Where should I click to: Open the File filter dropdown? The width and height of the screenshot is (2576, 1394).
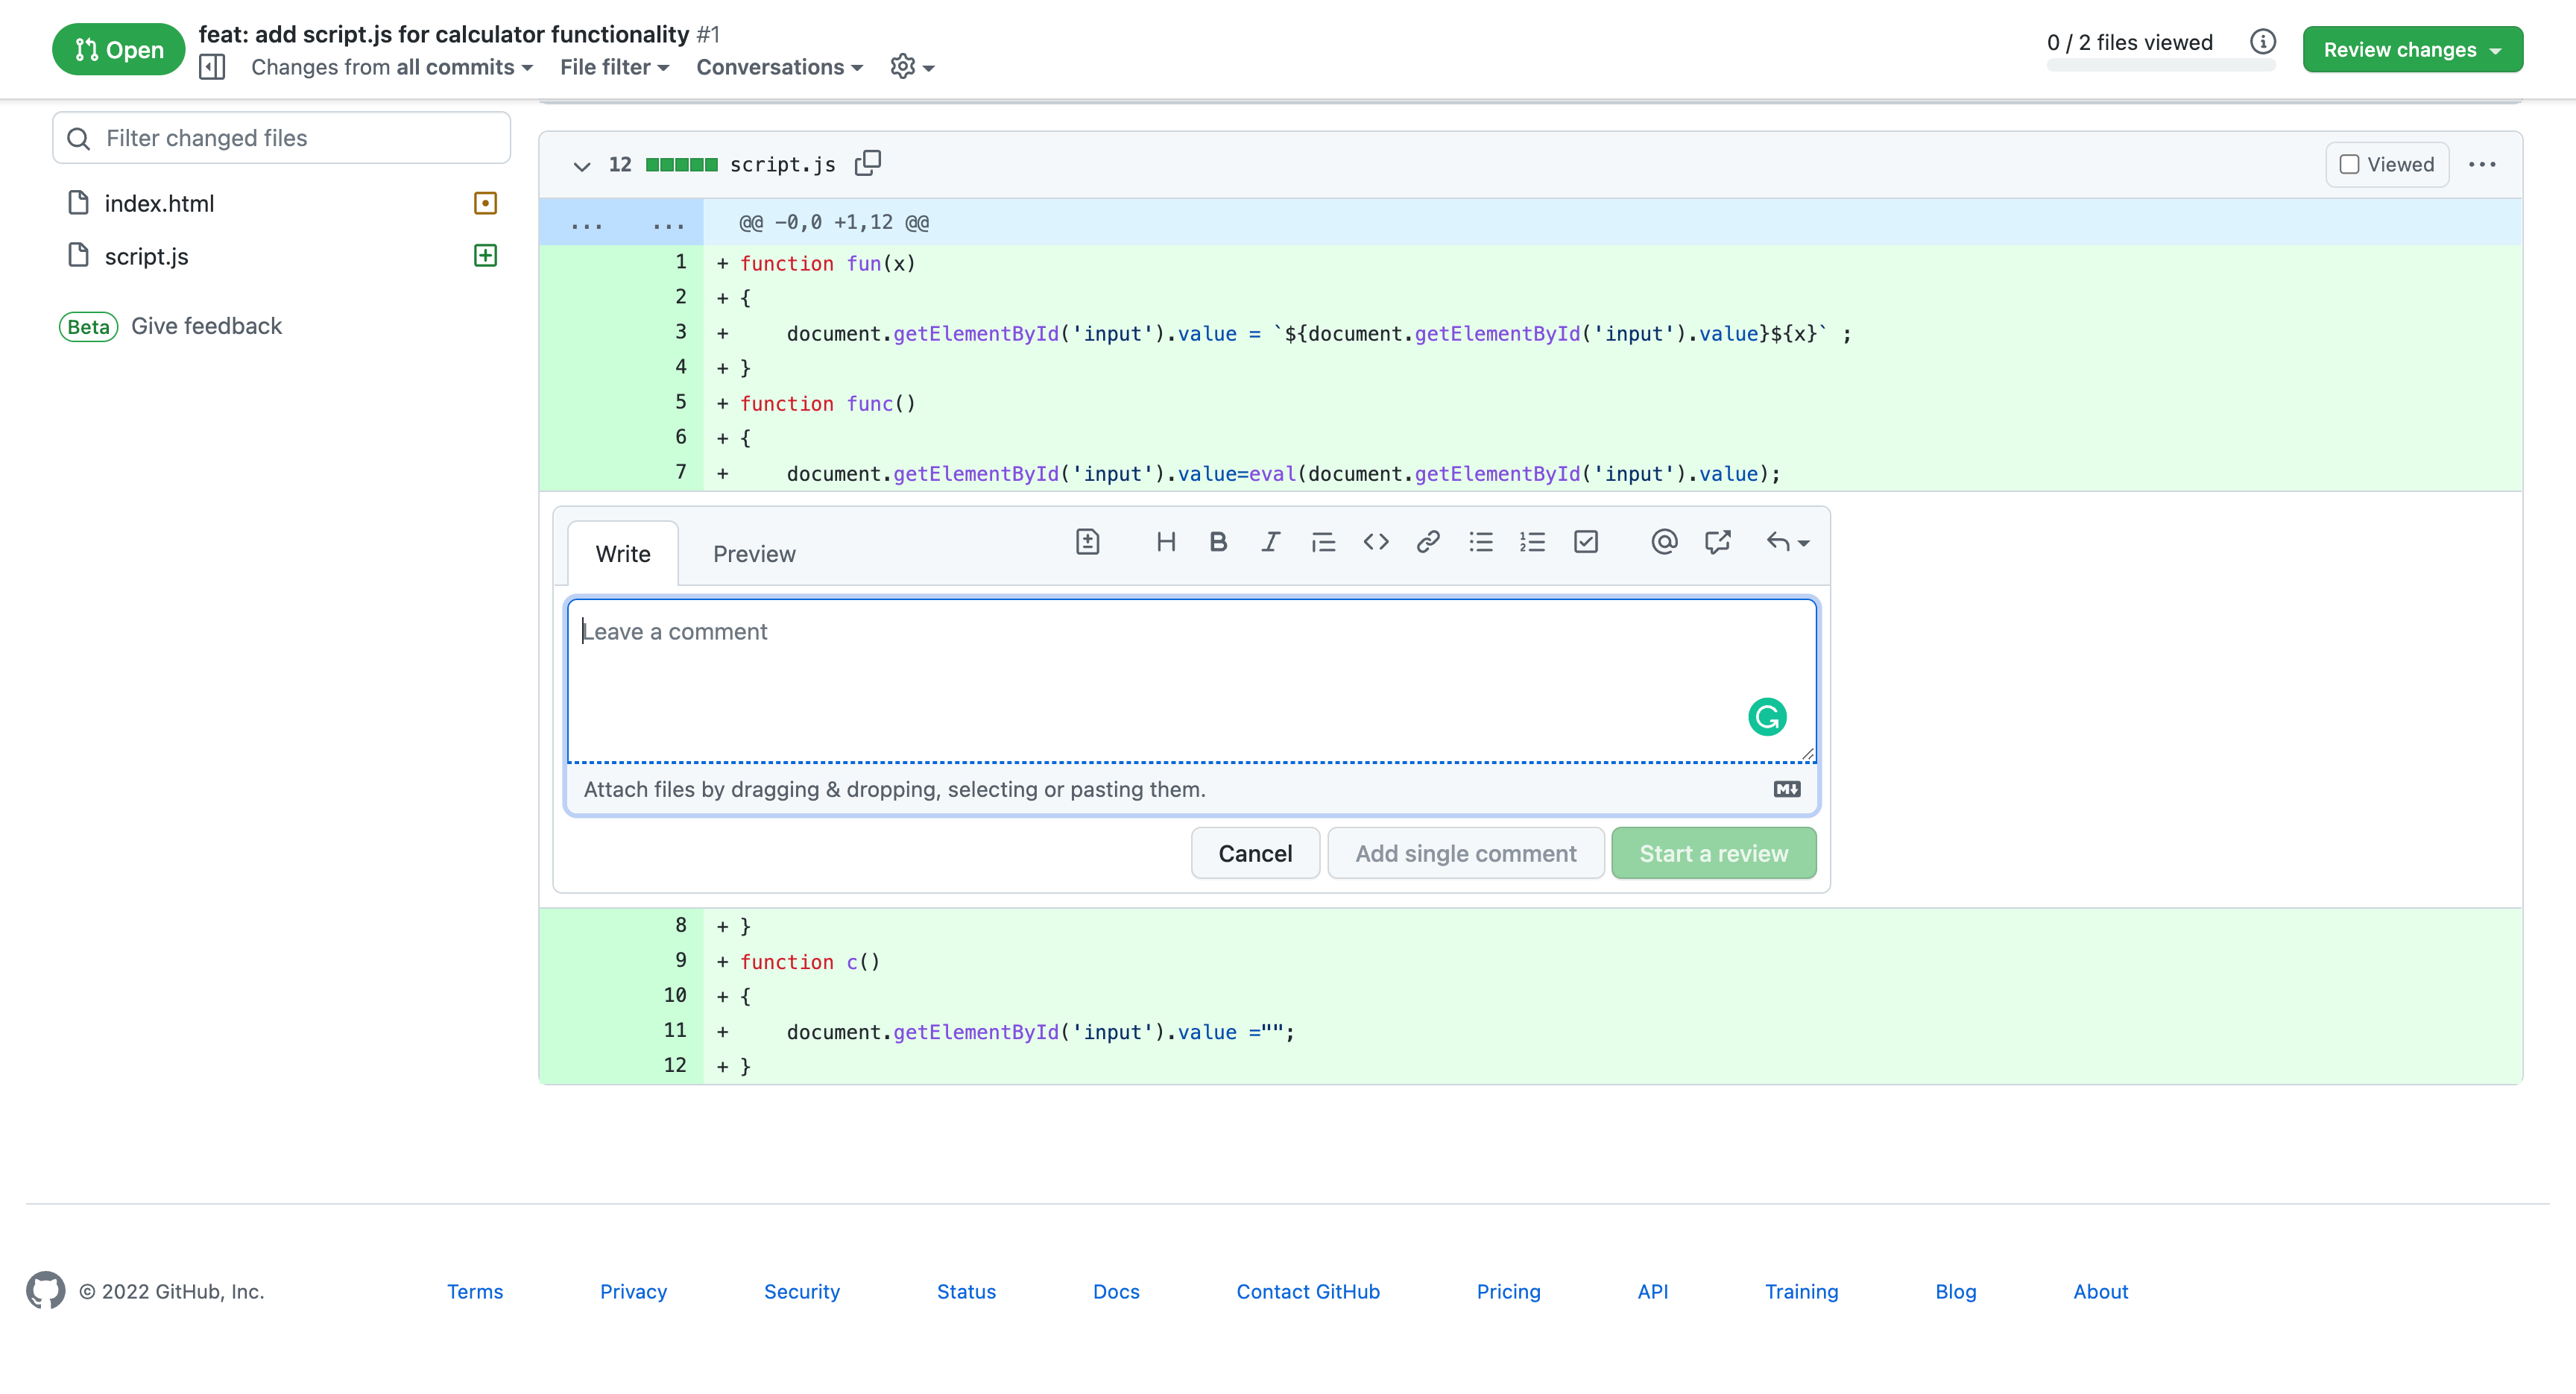point(614,67)
